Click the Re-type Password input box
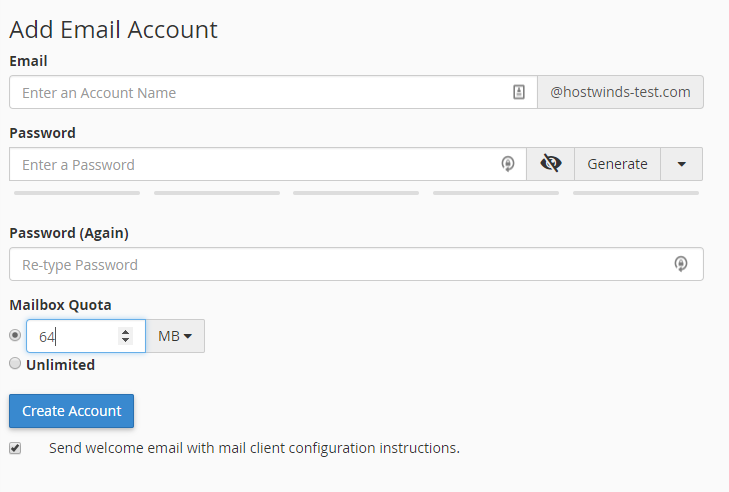 (x=340, y=264)
